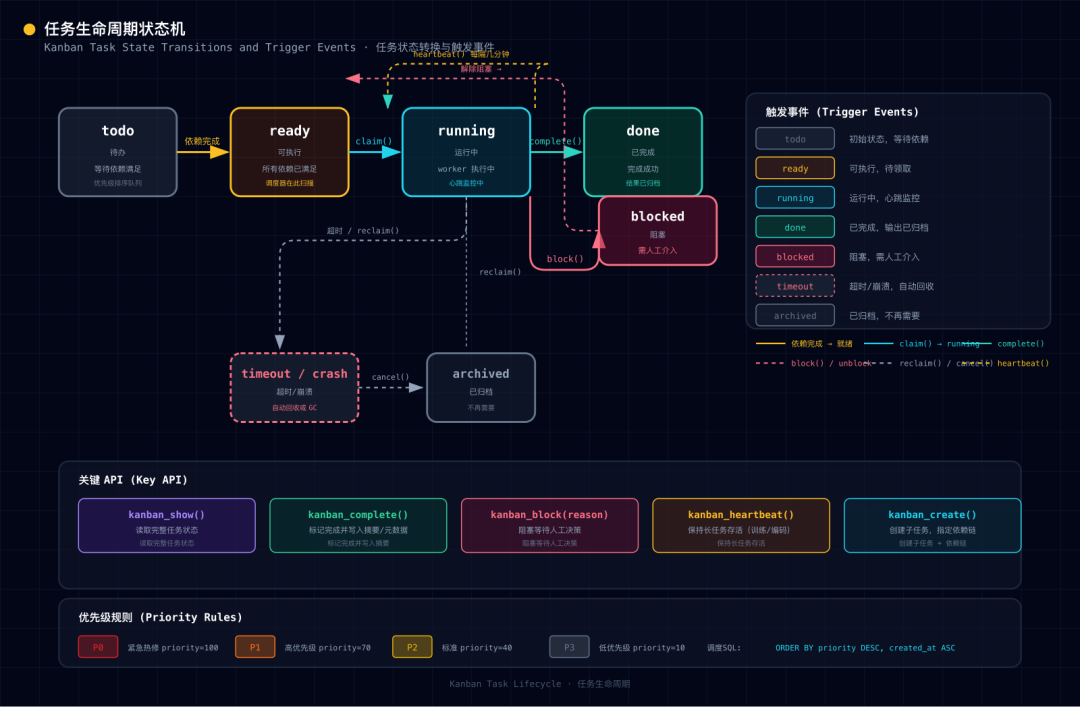Viewport: 1080px width, 707px height.
Task: Click the 所有依赖已满足 text in the ready node
Action: click(x=289, y=169)
